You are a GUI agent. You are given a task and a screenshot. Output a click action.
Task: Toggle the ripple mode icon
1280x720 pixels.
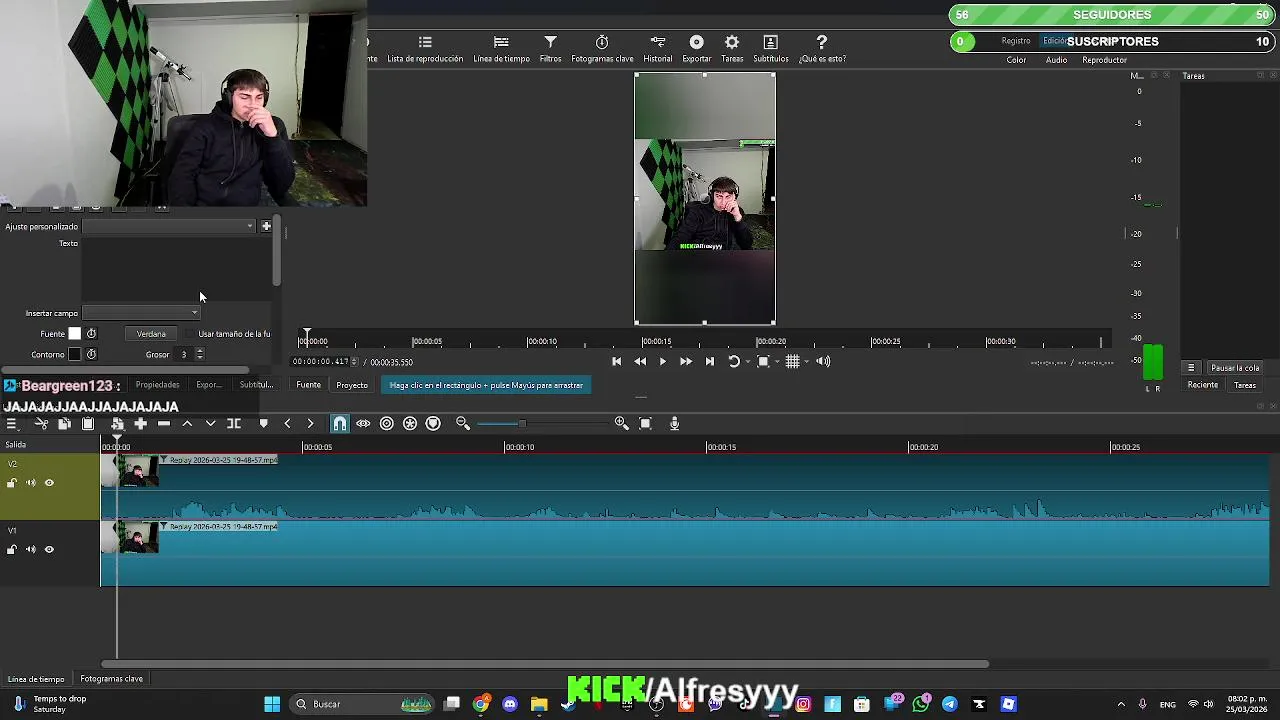[387, 424]
